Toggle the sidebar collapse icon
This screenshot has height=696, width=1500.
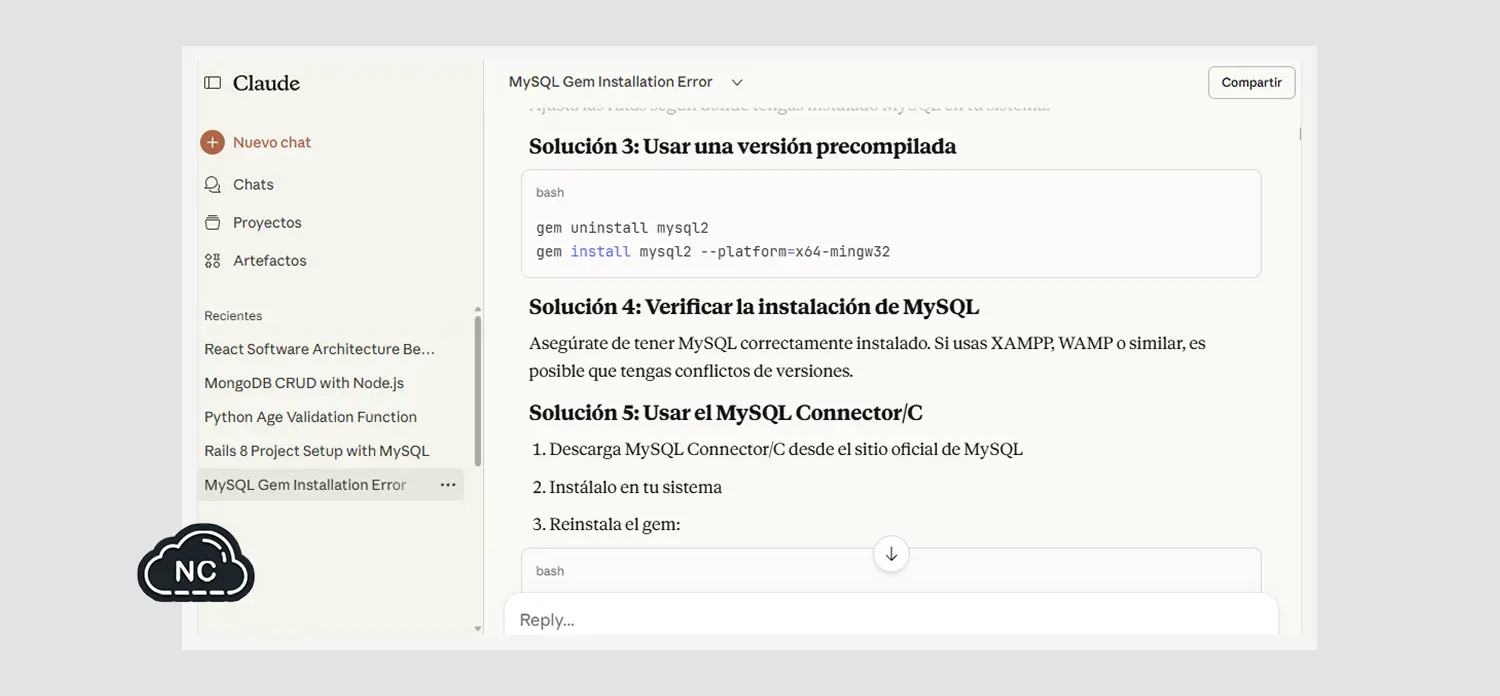[212, 83]
